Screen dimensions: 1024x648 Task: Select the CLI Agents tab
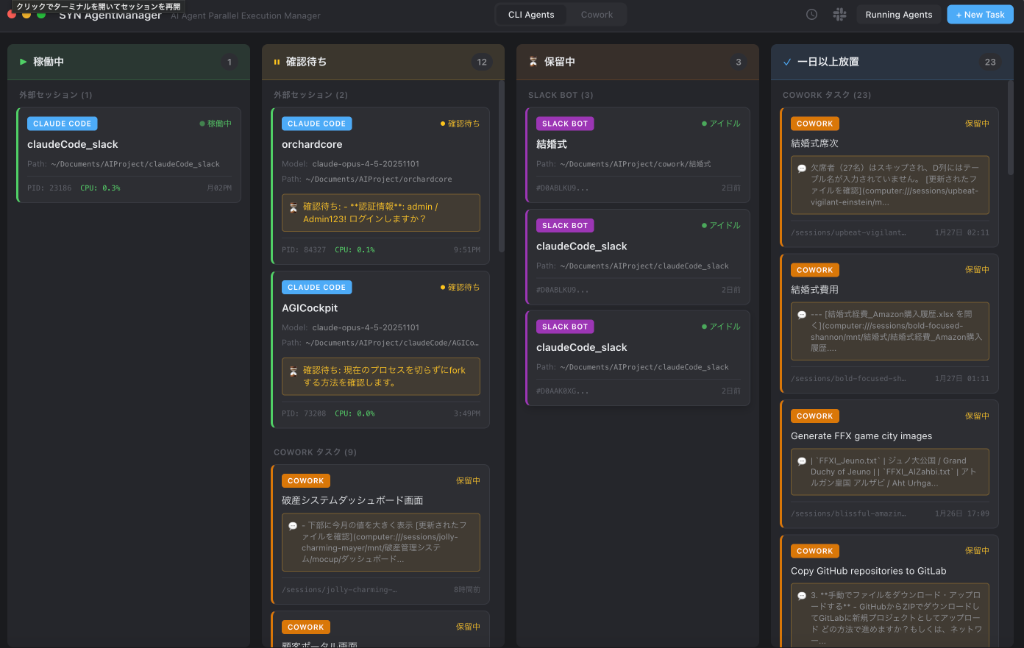(x=531, y=14)
